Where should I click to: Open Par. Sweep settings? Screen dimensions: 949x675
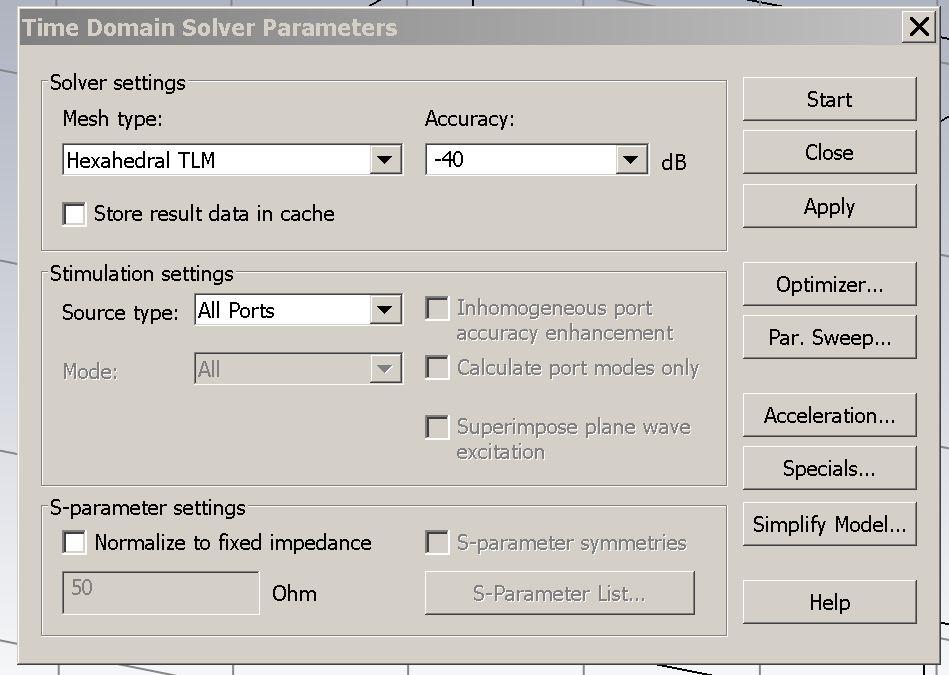tap(829, 337)
